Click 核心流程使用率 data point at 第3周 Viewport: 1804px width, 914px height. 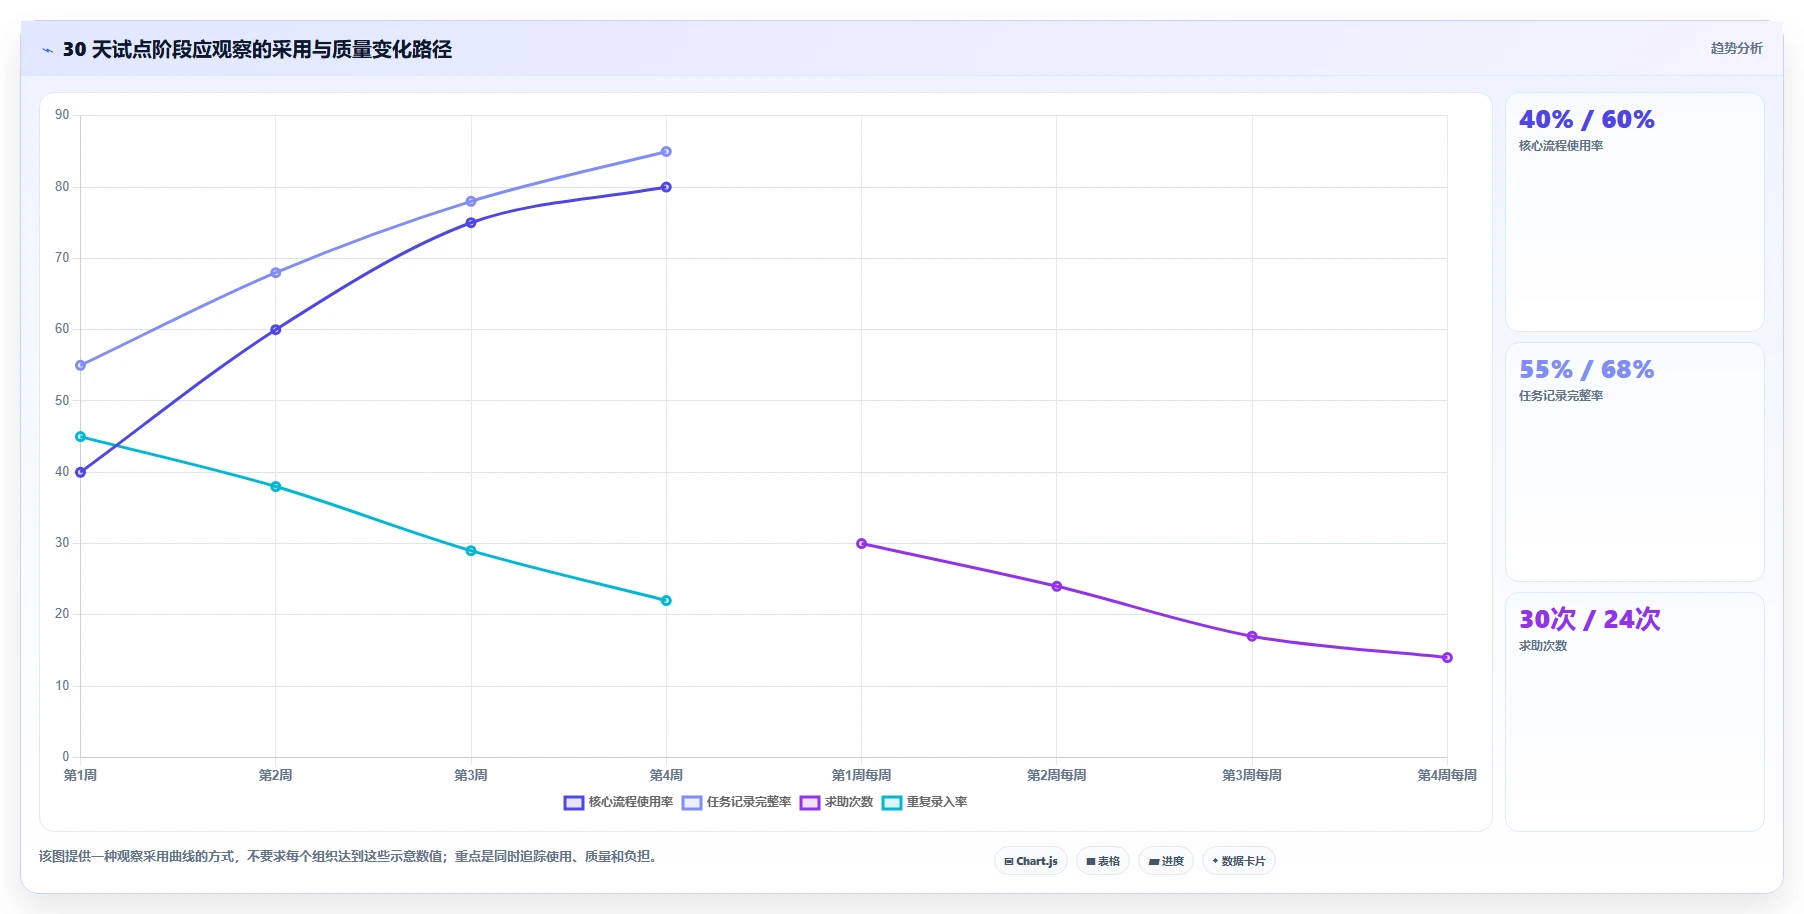coord(471,223)
